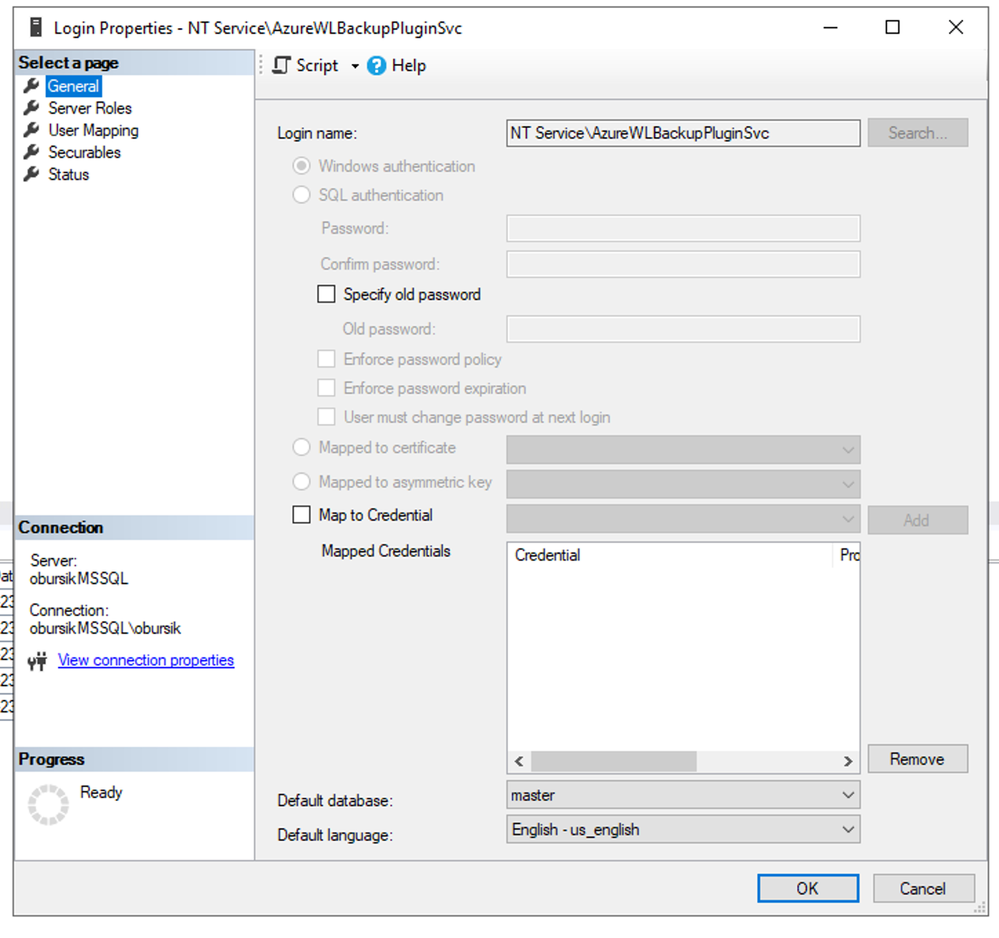The image size is (999, 938).
Task: Click wrench icon next to Status
Action: pyautogui.click(x=32, y=174)
